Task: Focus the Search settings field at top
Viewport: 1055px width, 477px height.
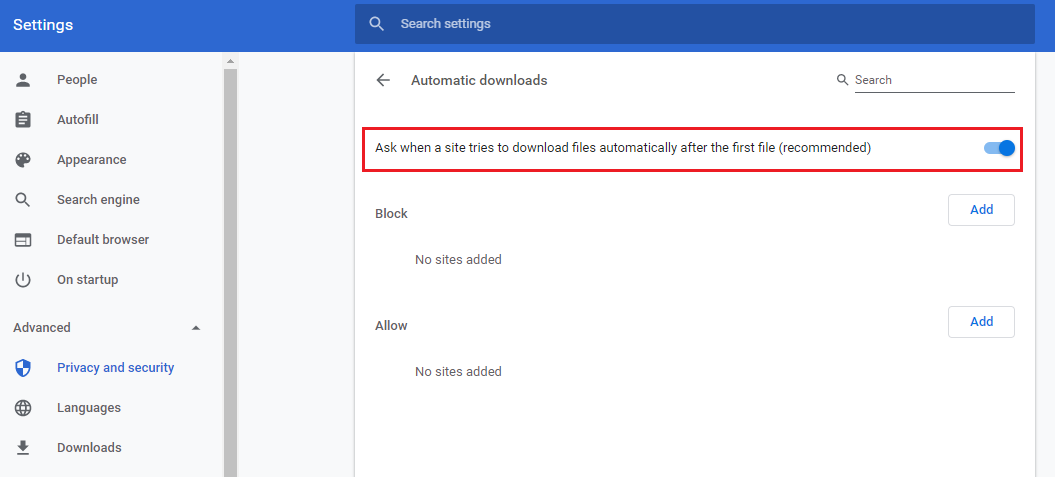Action: (700, 24)
